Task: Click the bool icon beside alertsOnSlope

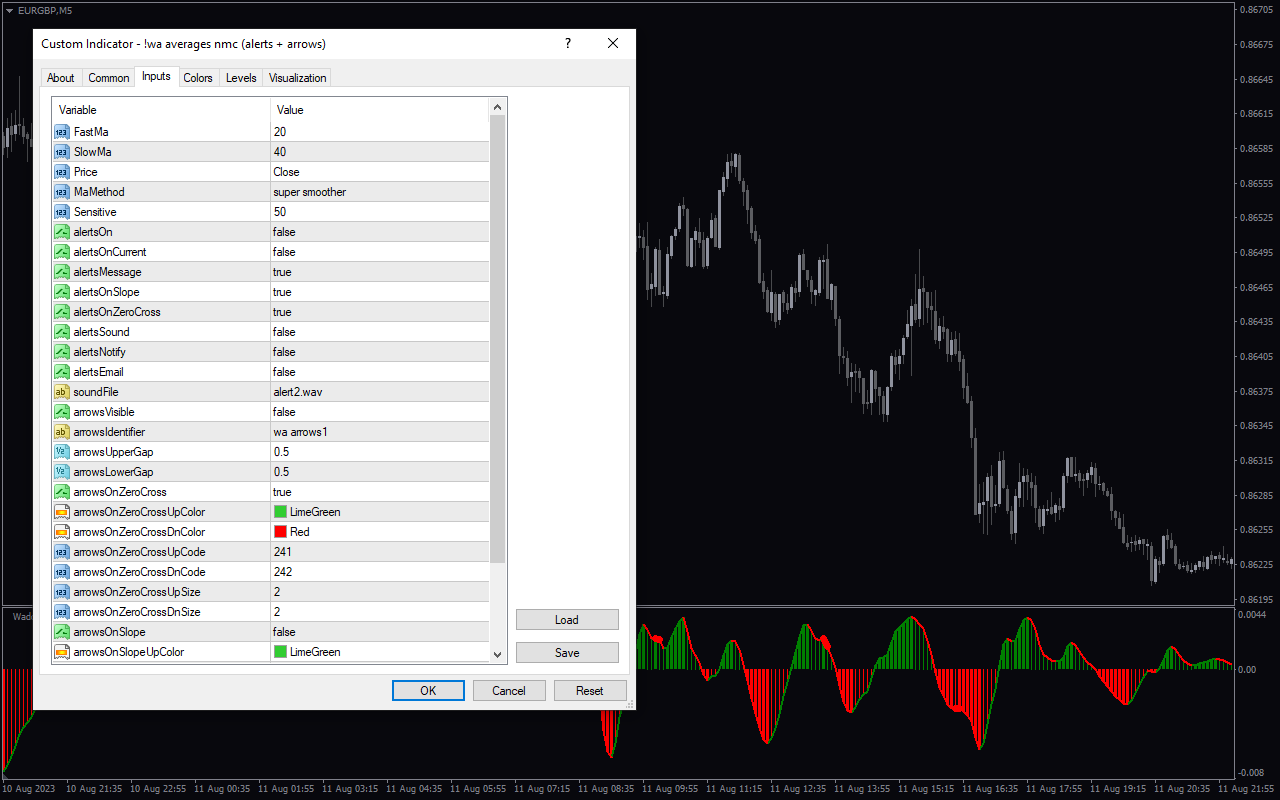Action: [61, 292]
